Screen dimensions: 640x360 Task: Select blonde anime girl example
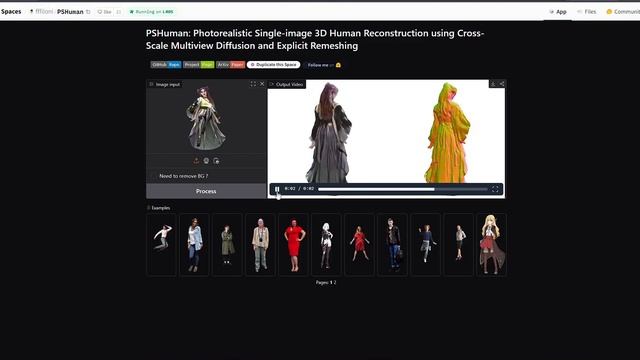[x=491, y=244]
